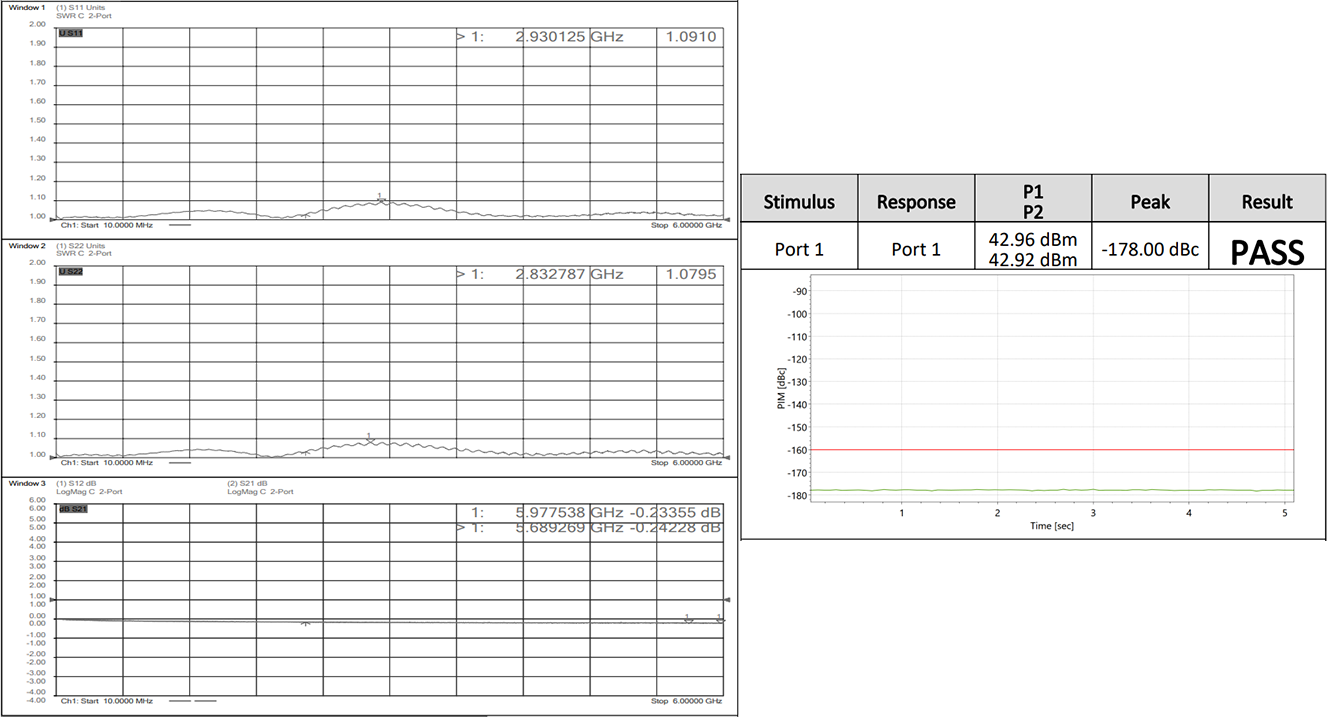Click the 5.977538 GHz marker readout
This screenshot has height=717, width=1329.
coord(568,512)
